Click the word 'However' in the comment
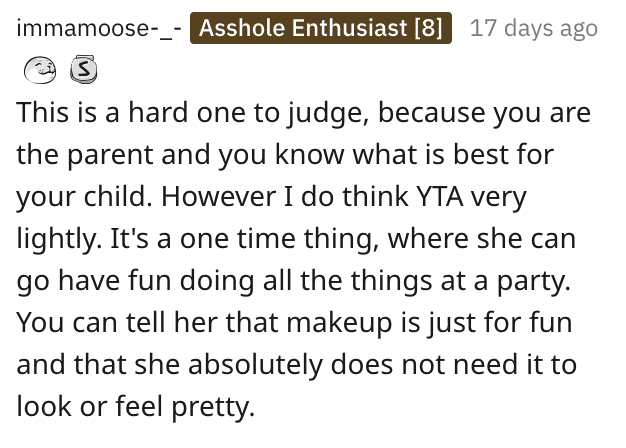Screen dimensions: 626x448 (x=219, y=197)
